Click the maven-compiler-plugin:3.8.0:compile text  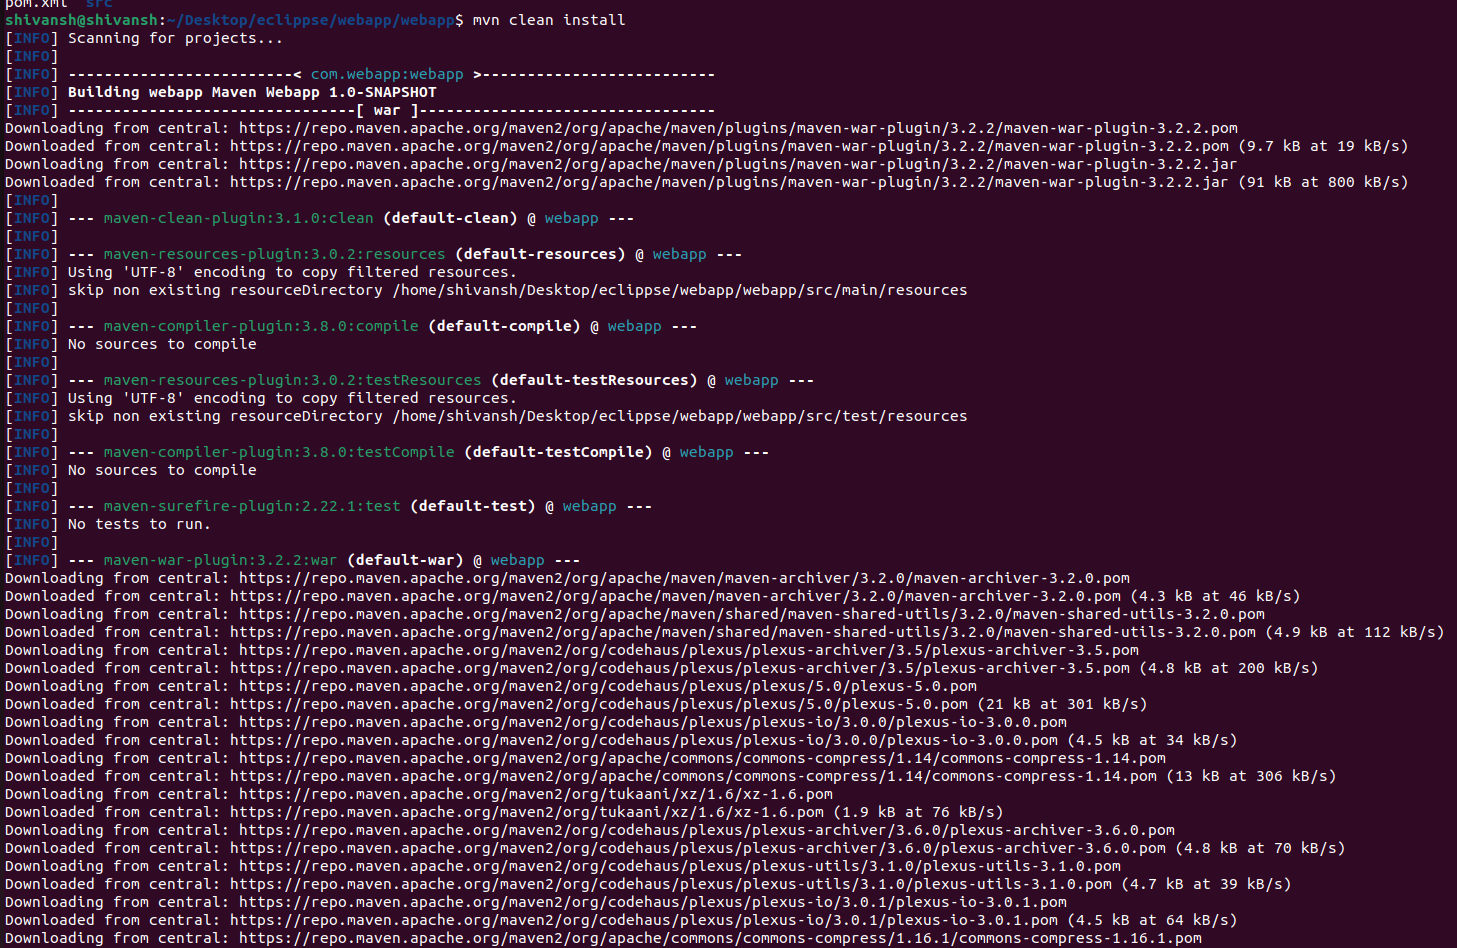pos(261,326)
